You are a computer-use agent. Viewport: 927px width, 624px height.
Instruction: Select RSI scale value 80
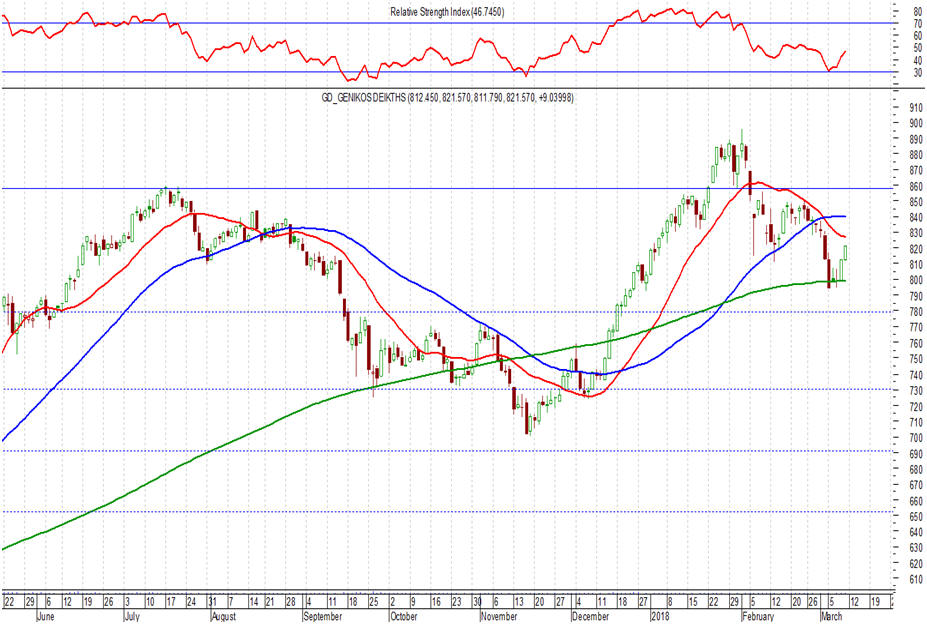click(x=918, y=12)
